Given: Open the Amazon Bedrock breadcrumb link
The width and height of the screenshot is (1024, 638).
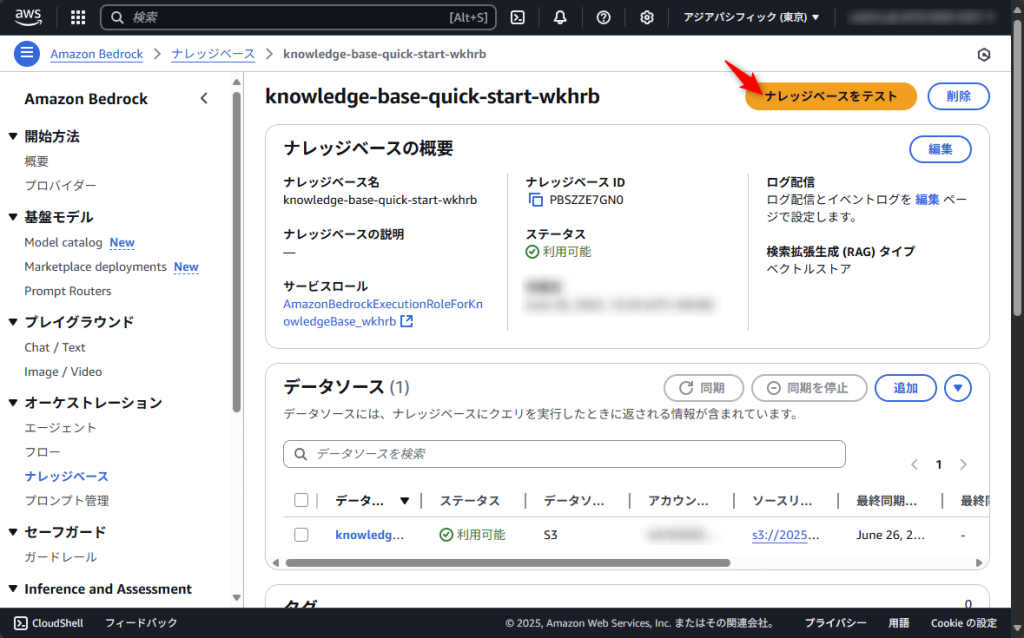Looking at the screenshot, I should [x=97, y=54].
